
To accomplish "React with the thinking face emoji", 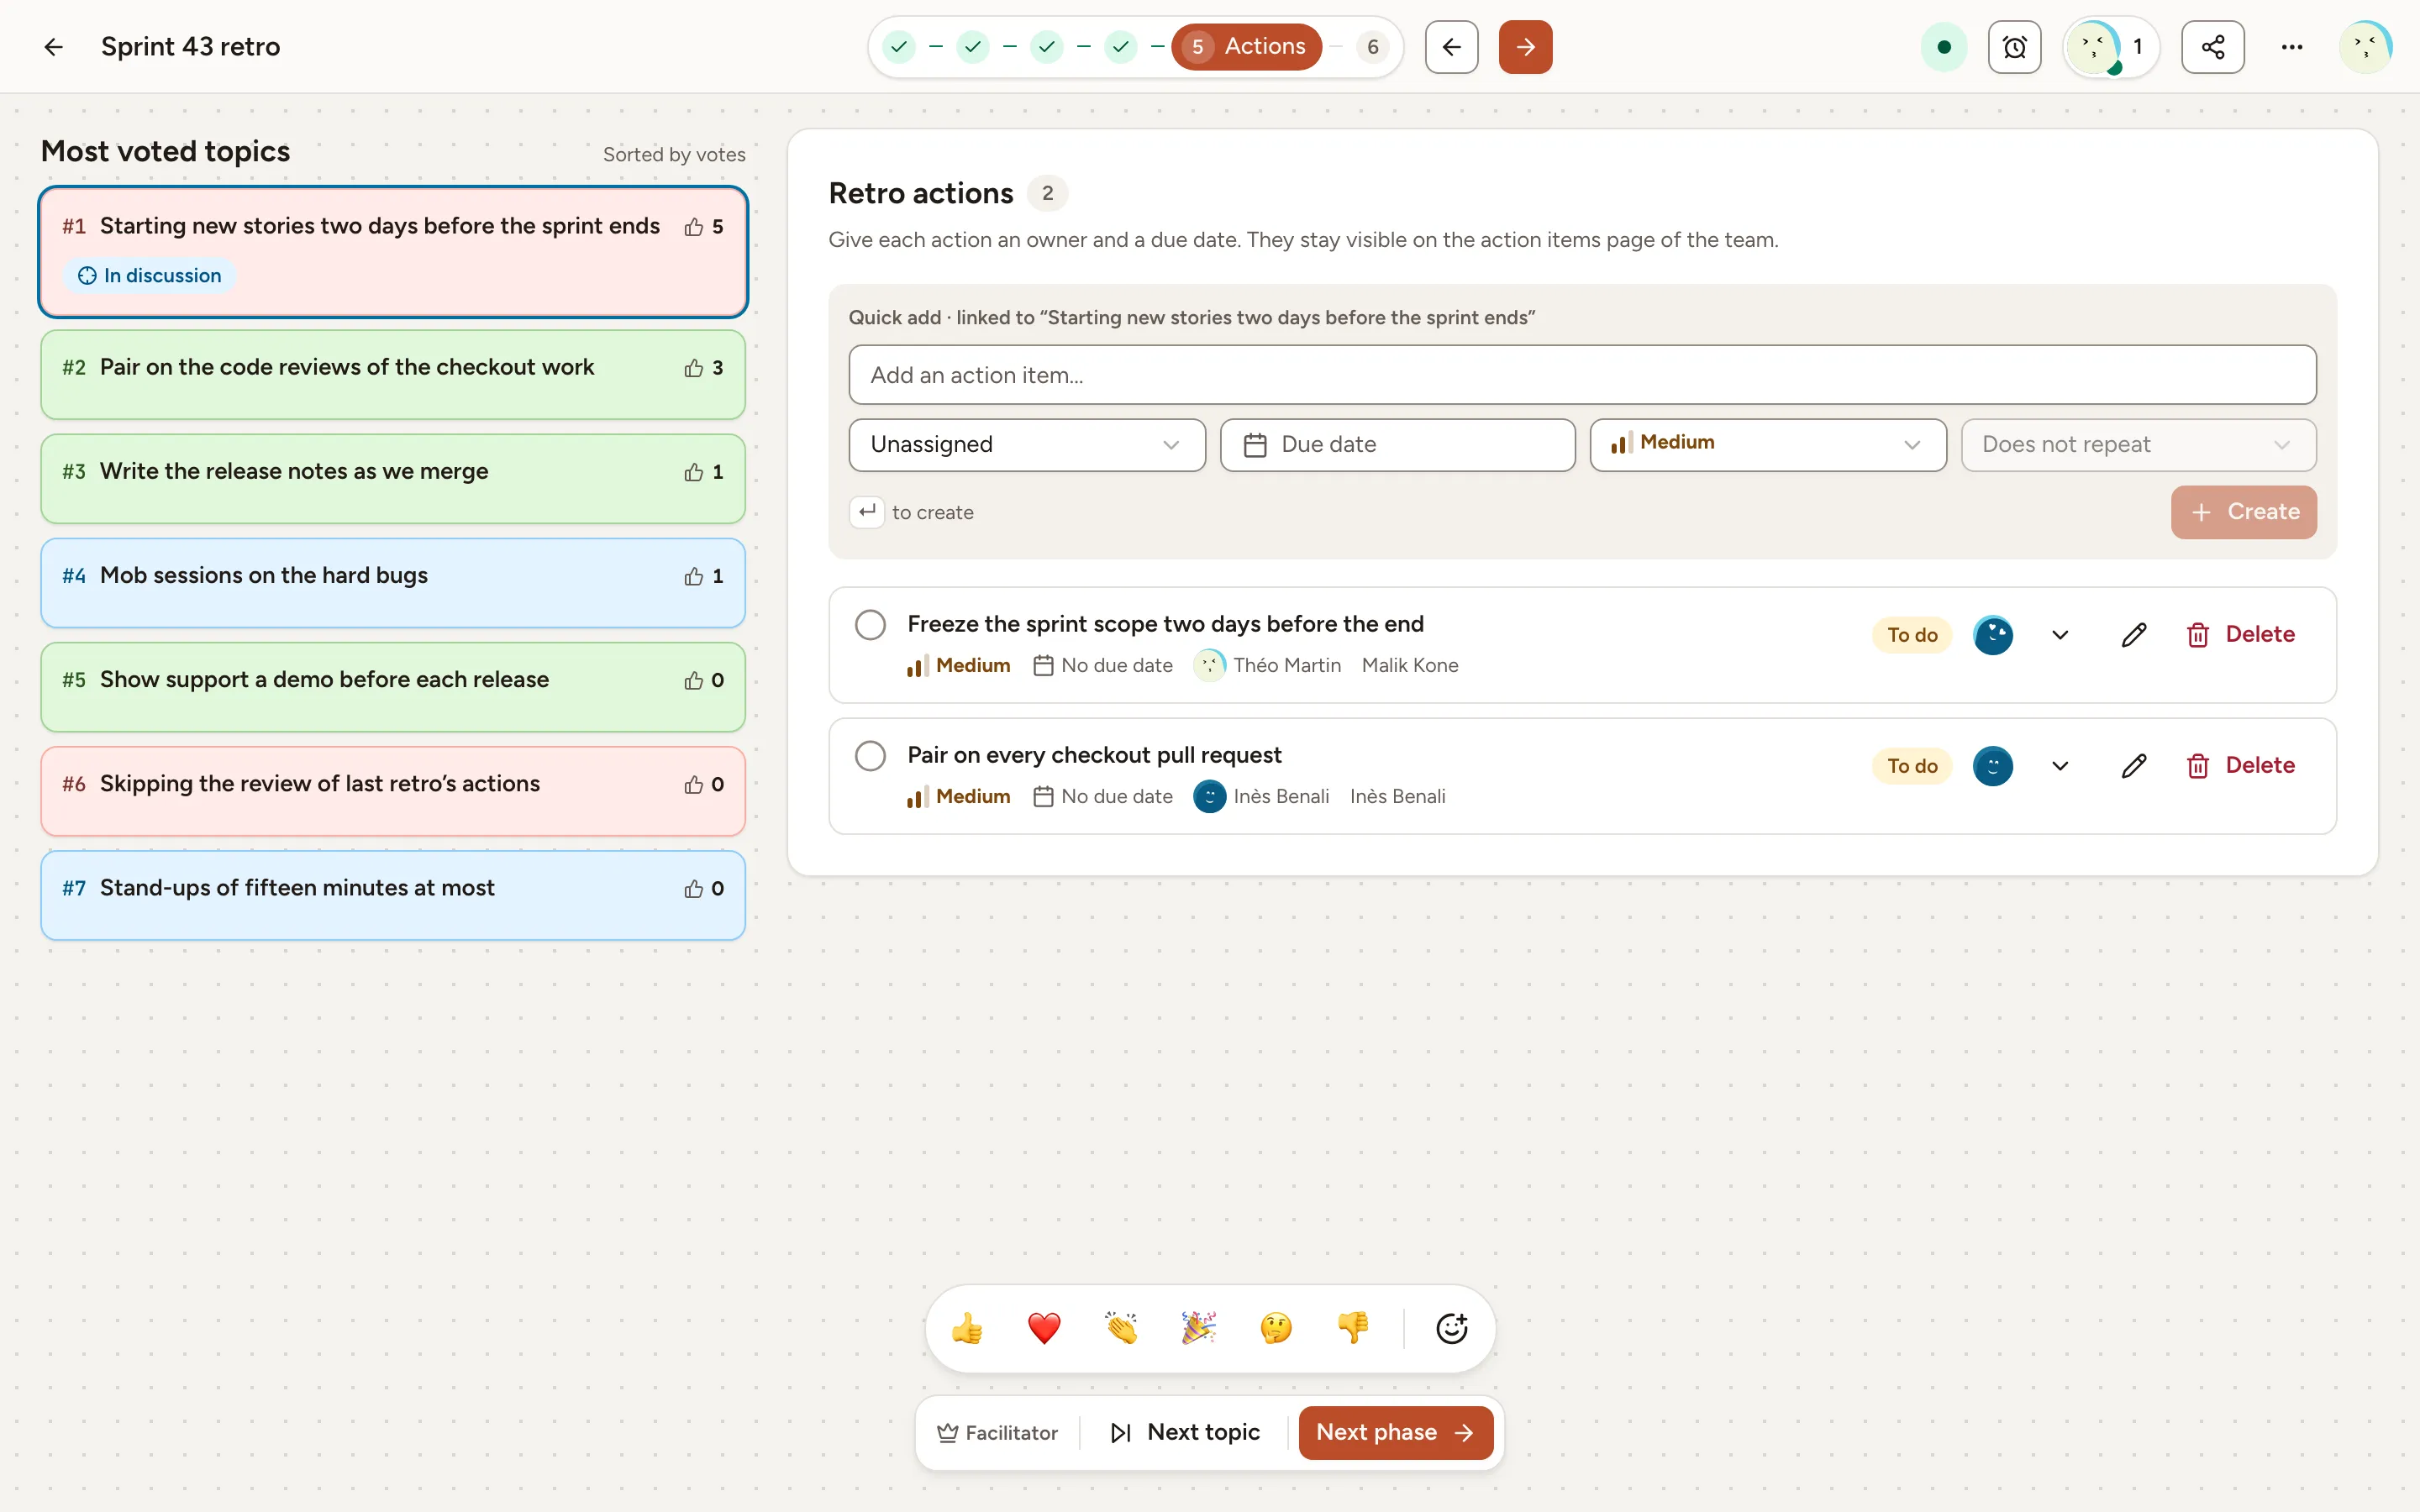I will pos(1276,1328).
